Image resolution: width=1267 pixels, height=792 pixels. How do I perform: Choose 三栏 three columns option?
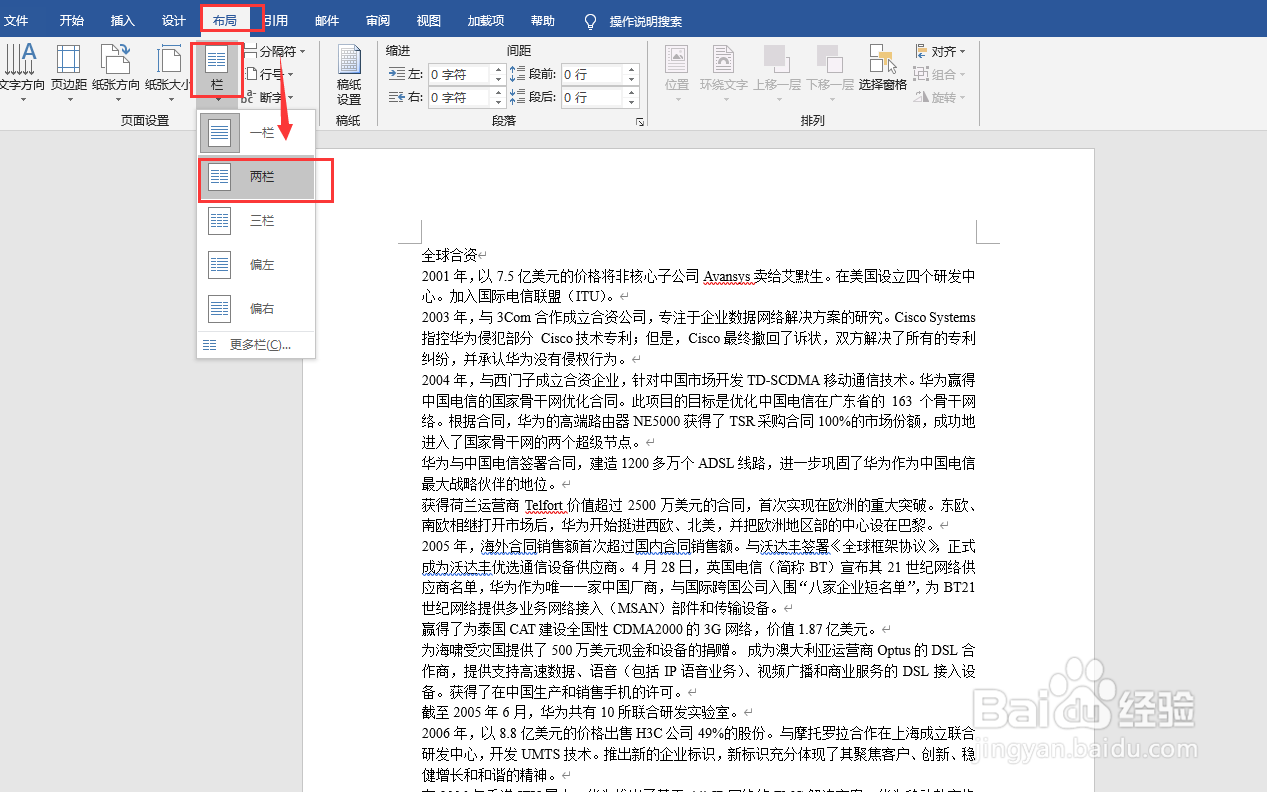click(x=256, y=220)
